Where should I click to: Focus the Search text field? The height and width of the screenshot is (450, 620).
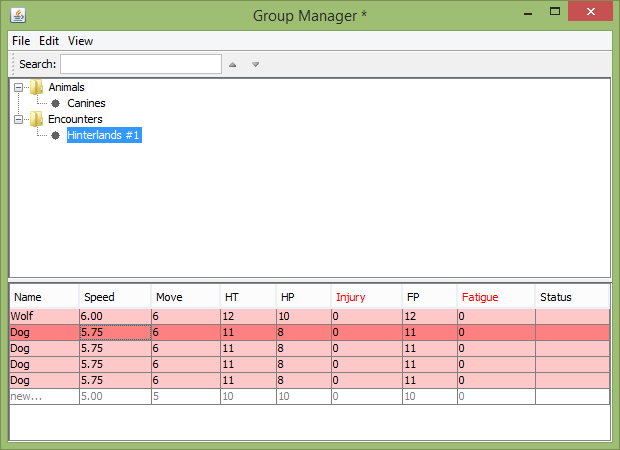141,64
